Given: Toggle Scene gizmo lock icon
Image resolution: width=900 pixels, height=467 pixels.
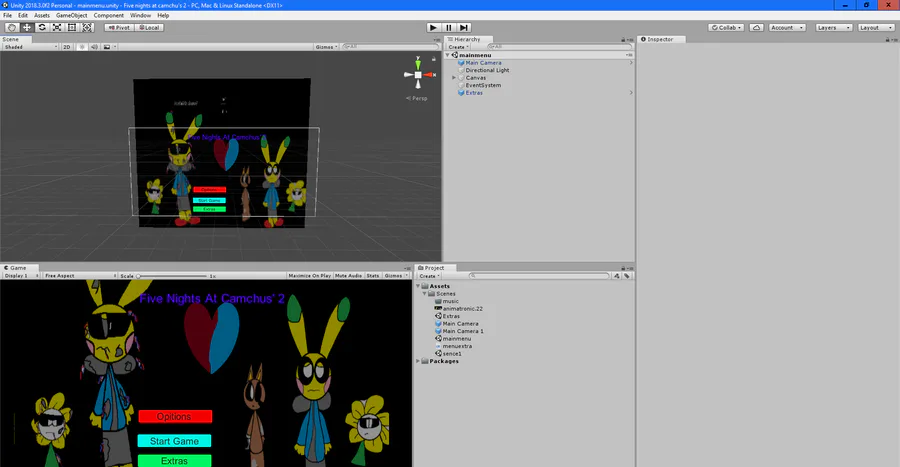Looking at the screenshot, I should click(434, 59).
